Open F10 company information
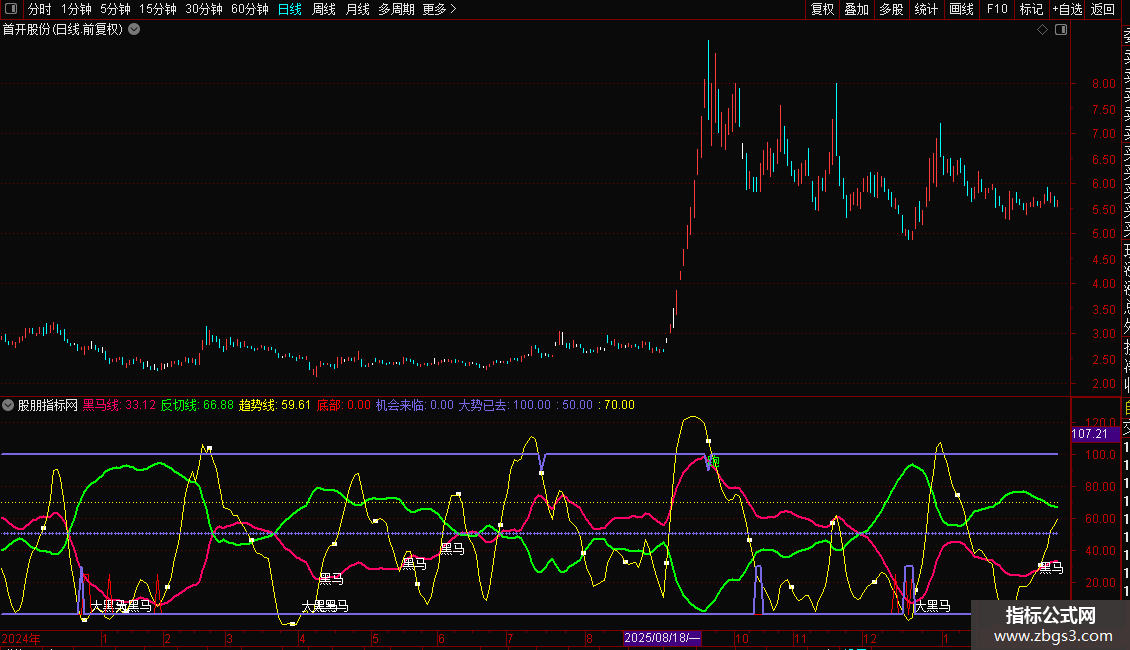The height and width of the screenshot is (650, 1130). [x=996, y=10]
